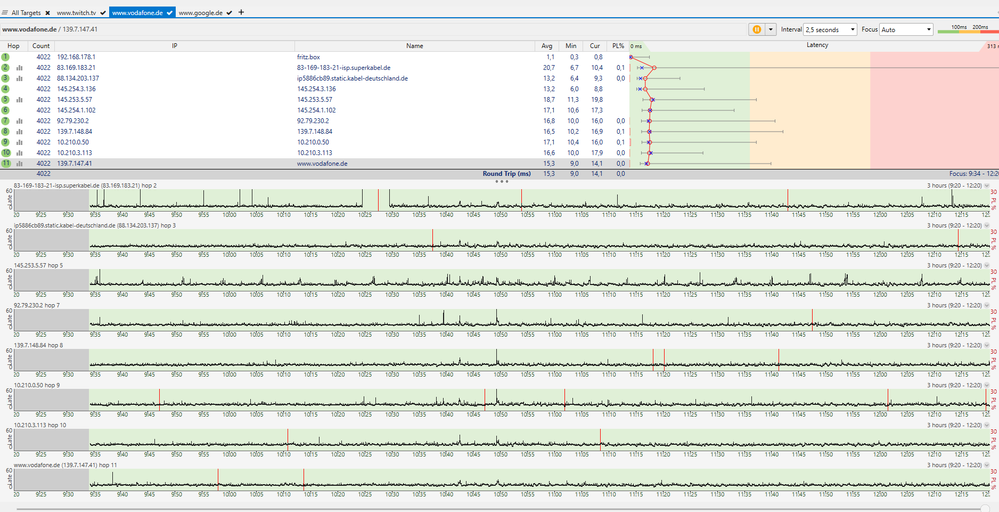Toggle timeline graph for hop 5
Screen dimensions: 999x512
(x=19, y=99)
